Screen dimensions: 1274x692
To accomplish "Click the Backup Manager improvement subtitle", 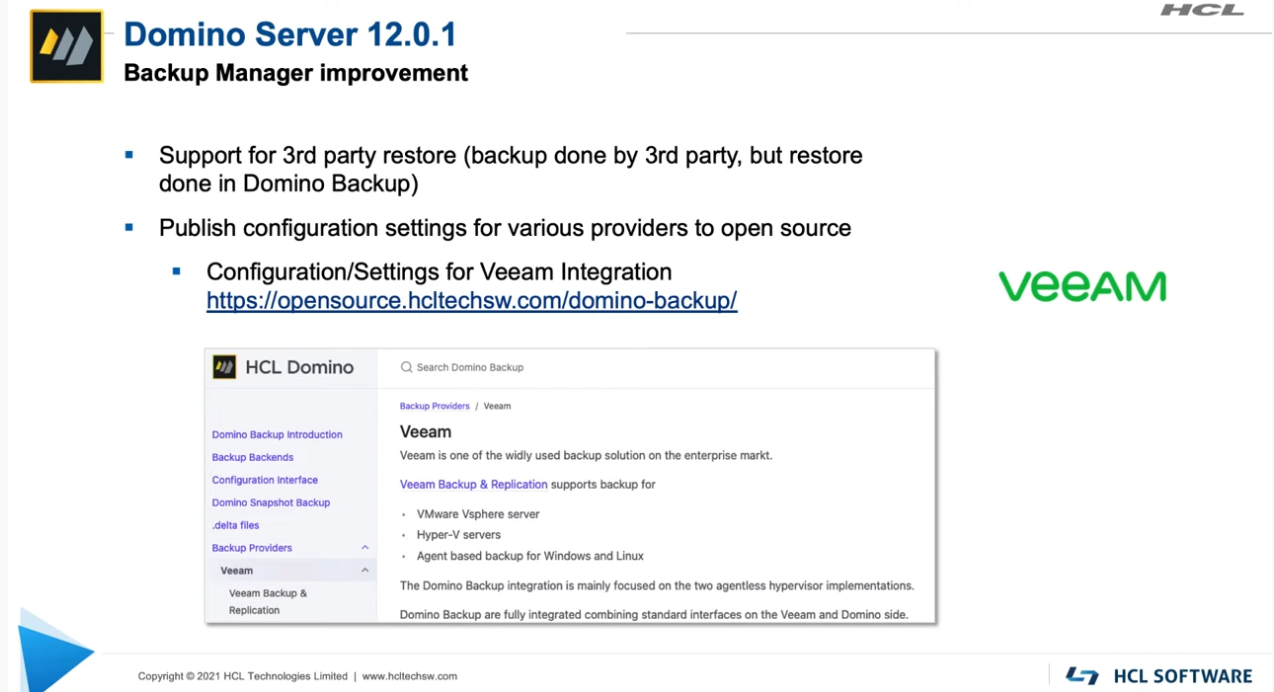I will pos(296,73).
